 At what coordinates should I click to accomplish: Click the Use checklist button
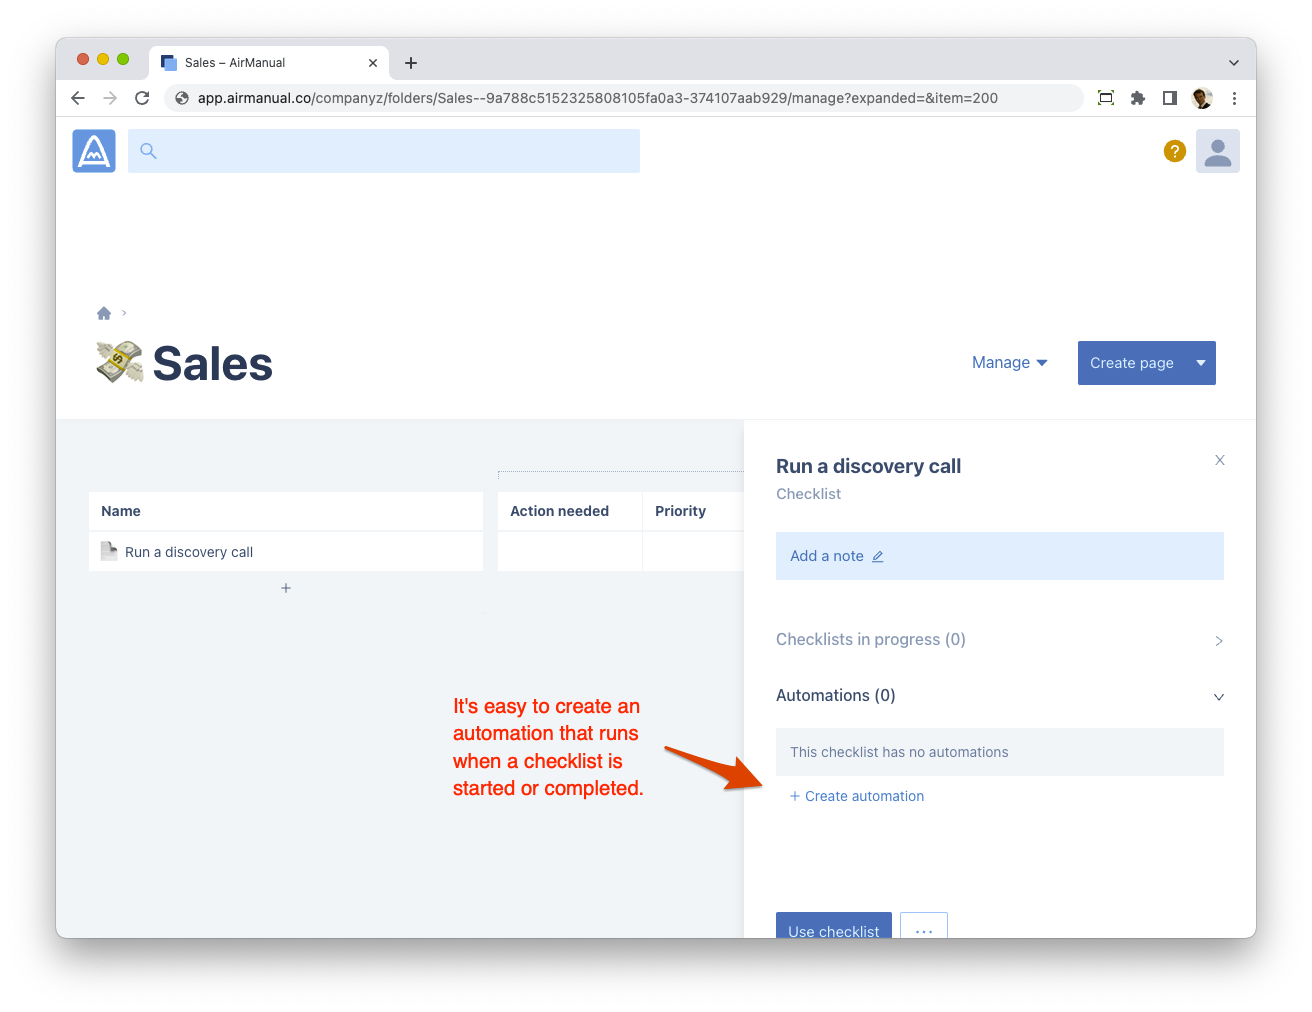(834, 926)
